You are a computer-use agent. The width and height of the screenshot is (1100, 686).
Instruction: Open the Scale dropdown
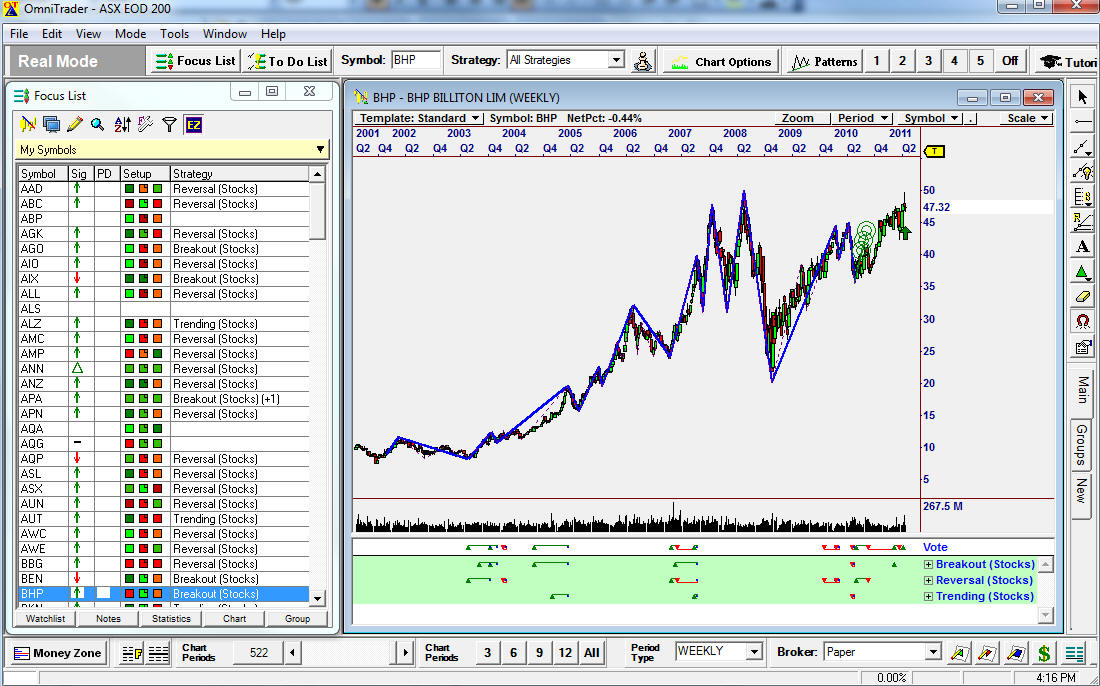pyautogui.click(x=1027, y=118)
